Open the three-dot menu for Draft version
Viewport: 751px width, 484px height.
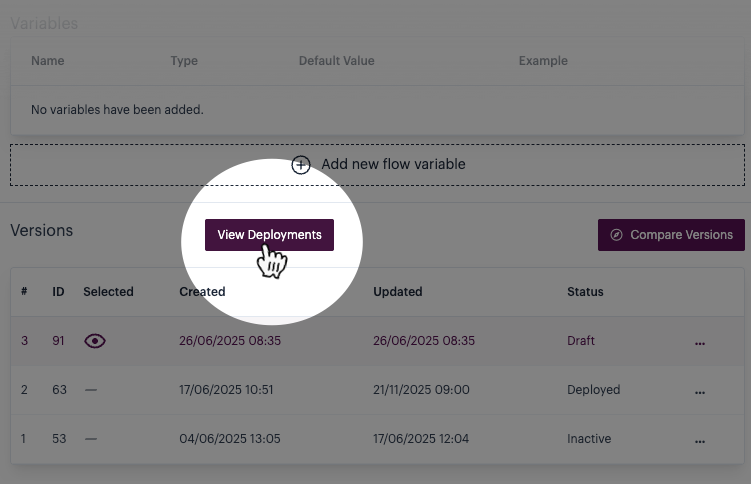coord(700,342)
